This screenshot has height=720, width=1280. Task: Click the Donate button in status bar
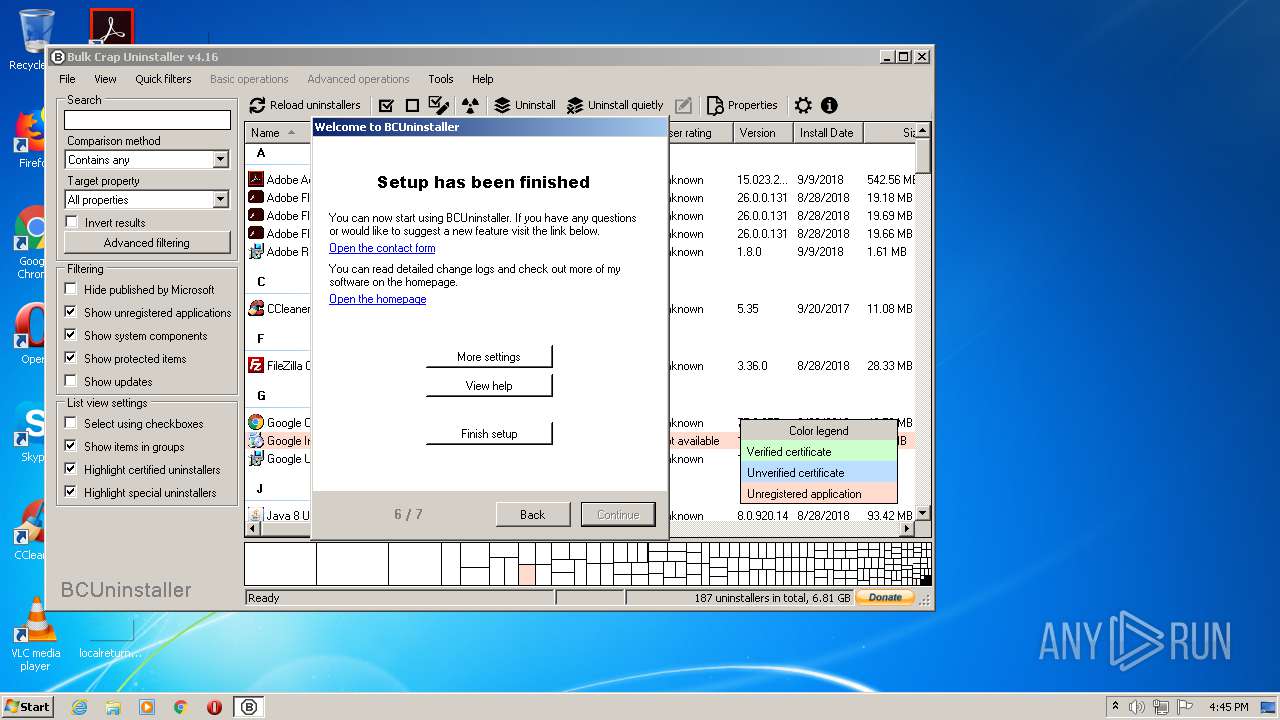pos(885,597)
